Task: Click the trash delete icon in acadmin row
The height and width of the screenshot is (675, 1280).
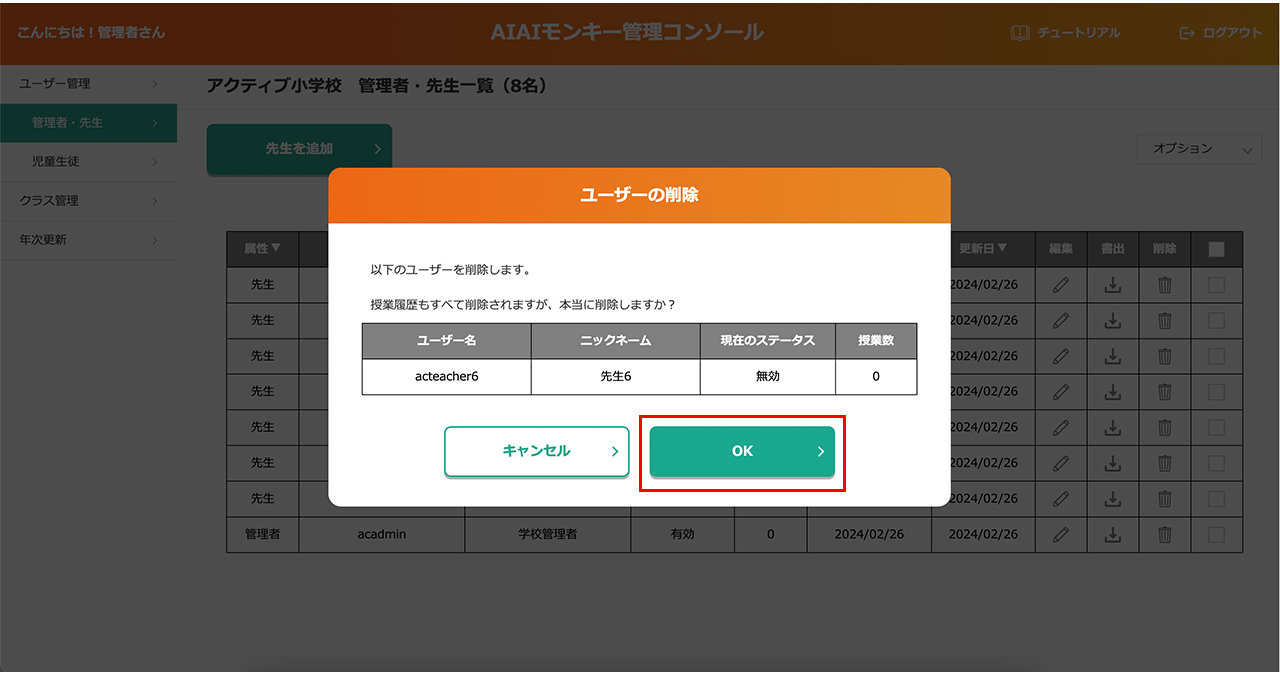Action: 1164,535
